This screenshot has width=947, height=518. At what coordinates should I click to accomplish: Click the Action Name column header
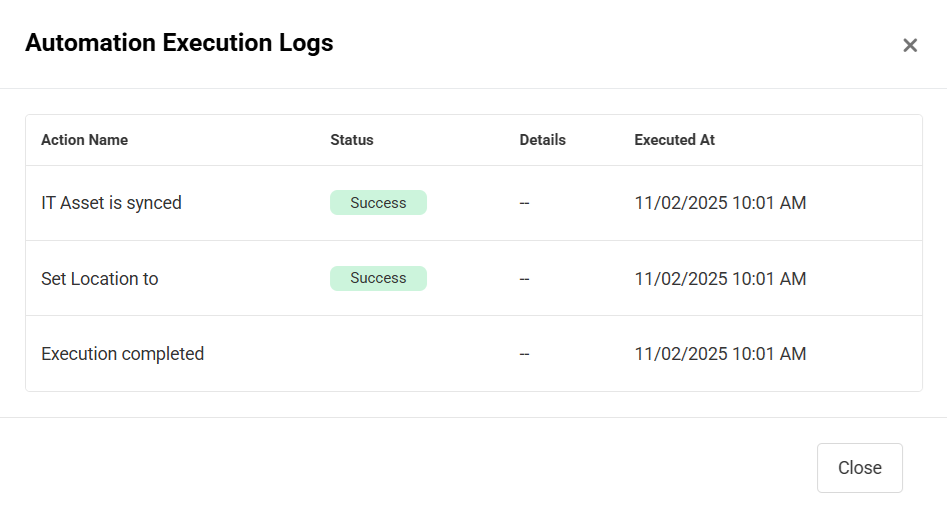(84, 140)
